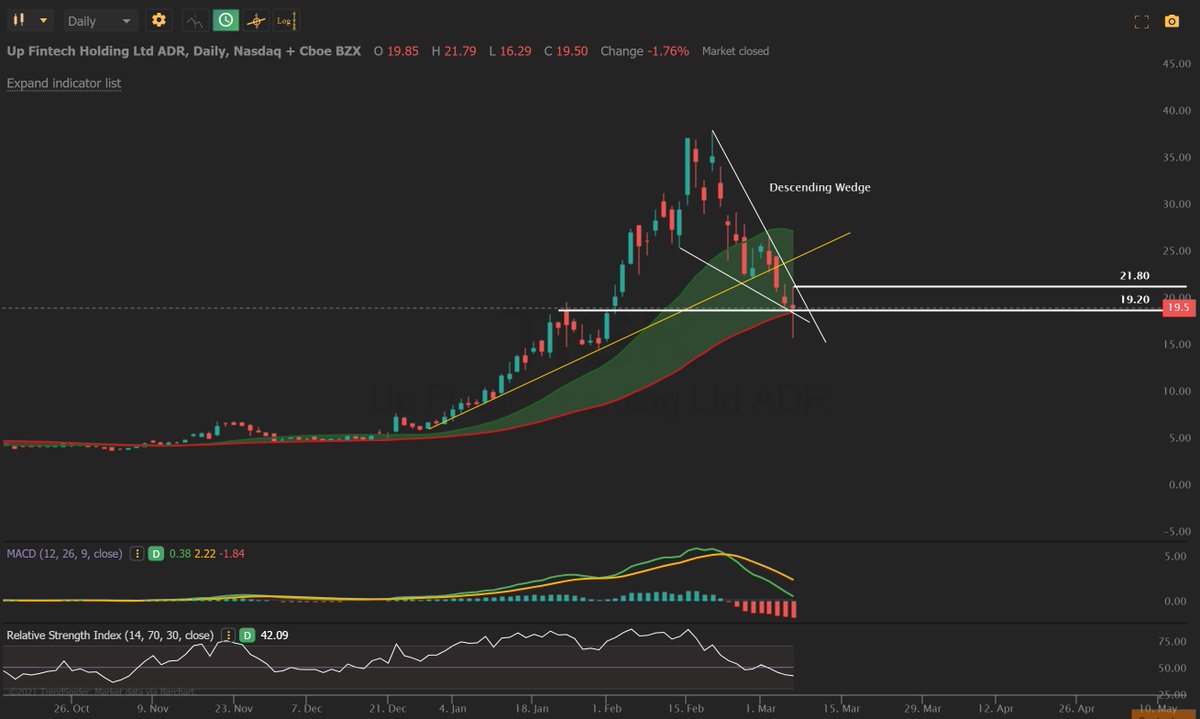Click the MACD line value 0.38
The height and width of the screenshot is (719, 1200).
pyautogui.click(x=180, y=553)
